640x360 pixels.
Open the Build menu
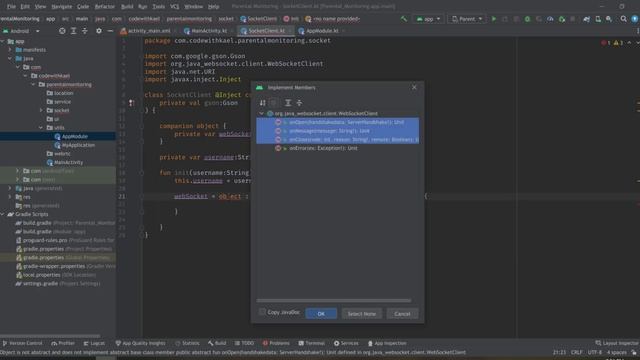tap(127, 7)
